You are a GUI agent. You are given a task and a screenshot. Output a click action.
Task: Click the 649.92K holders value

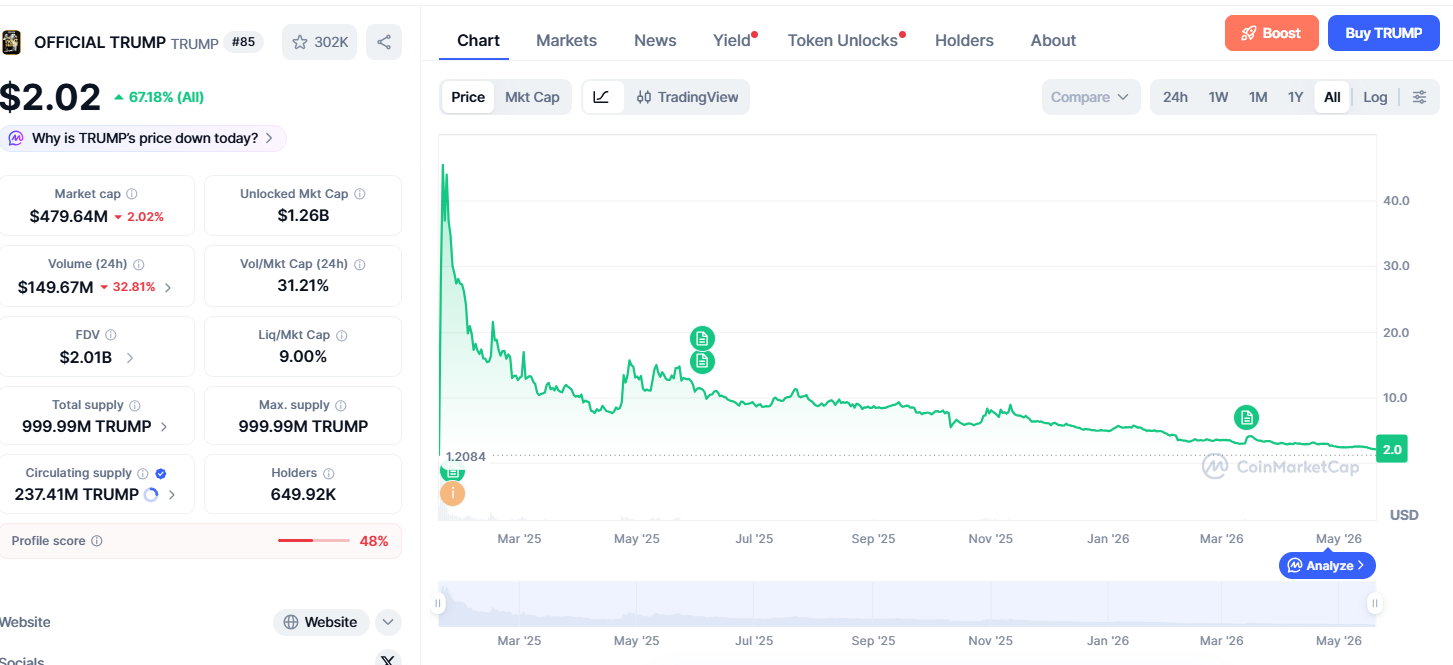coord(303,494)
